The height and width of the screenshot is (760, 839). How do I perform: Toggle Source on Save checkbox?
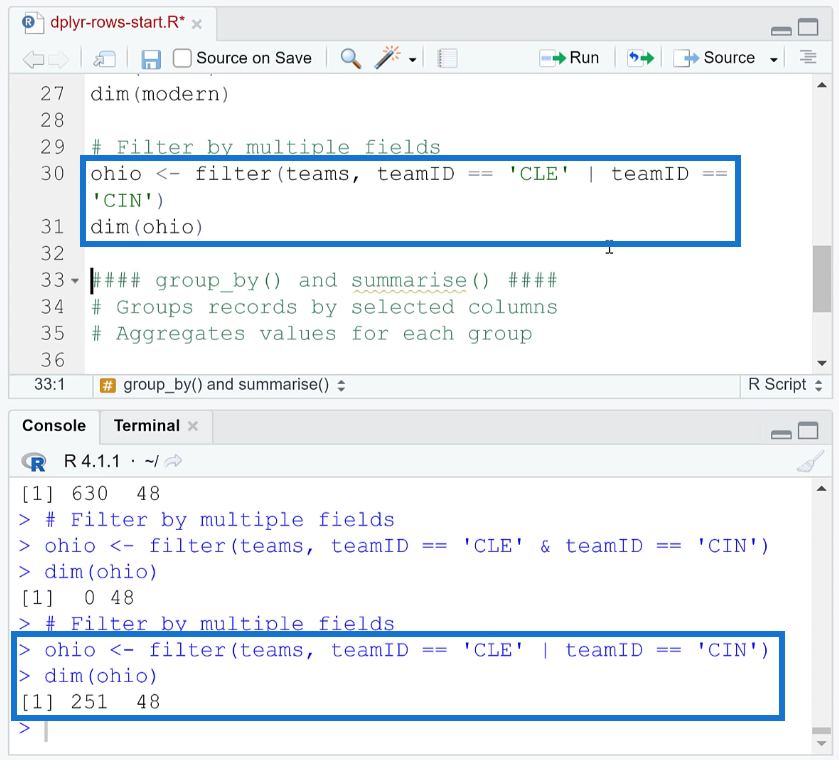tap(182, 58)
